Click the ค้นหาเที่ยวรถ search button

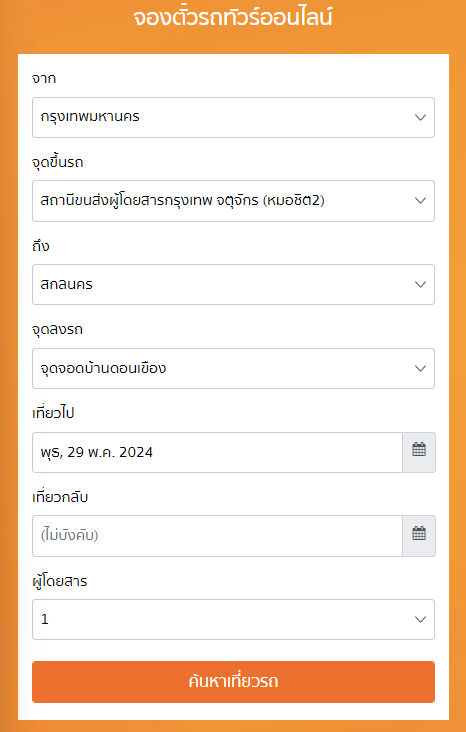point(233,682)
